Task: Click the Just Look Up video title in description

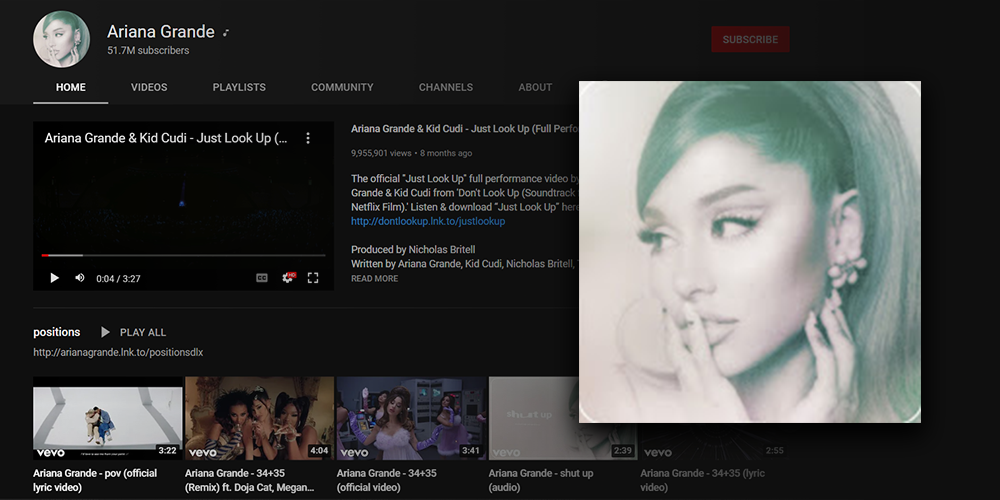Action: 464,129
